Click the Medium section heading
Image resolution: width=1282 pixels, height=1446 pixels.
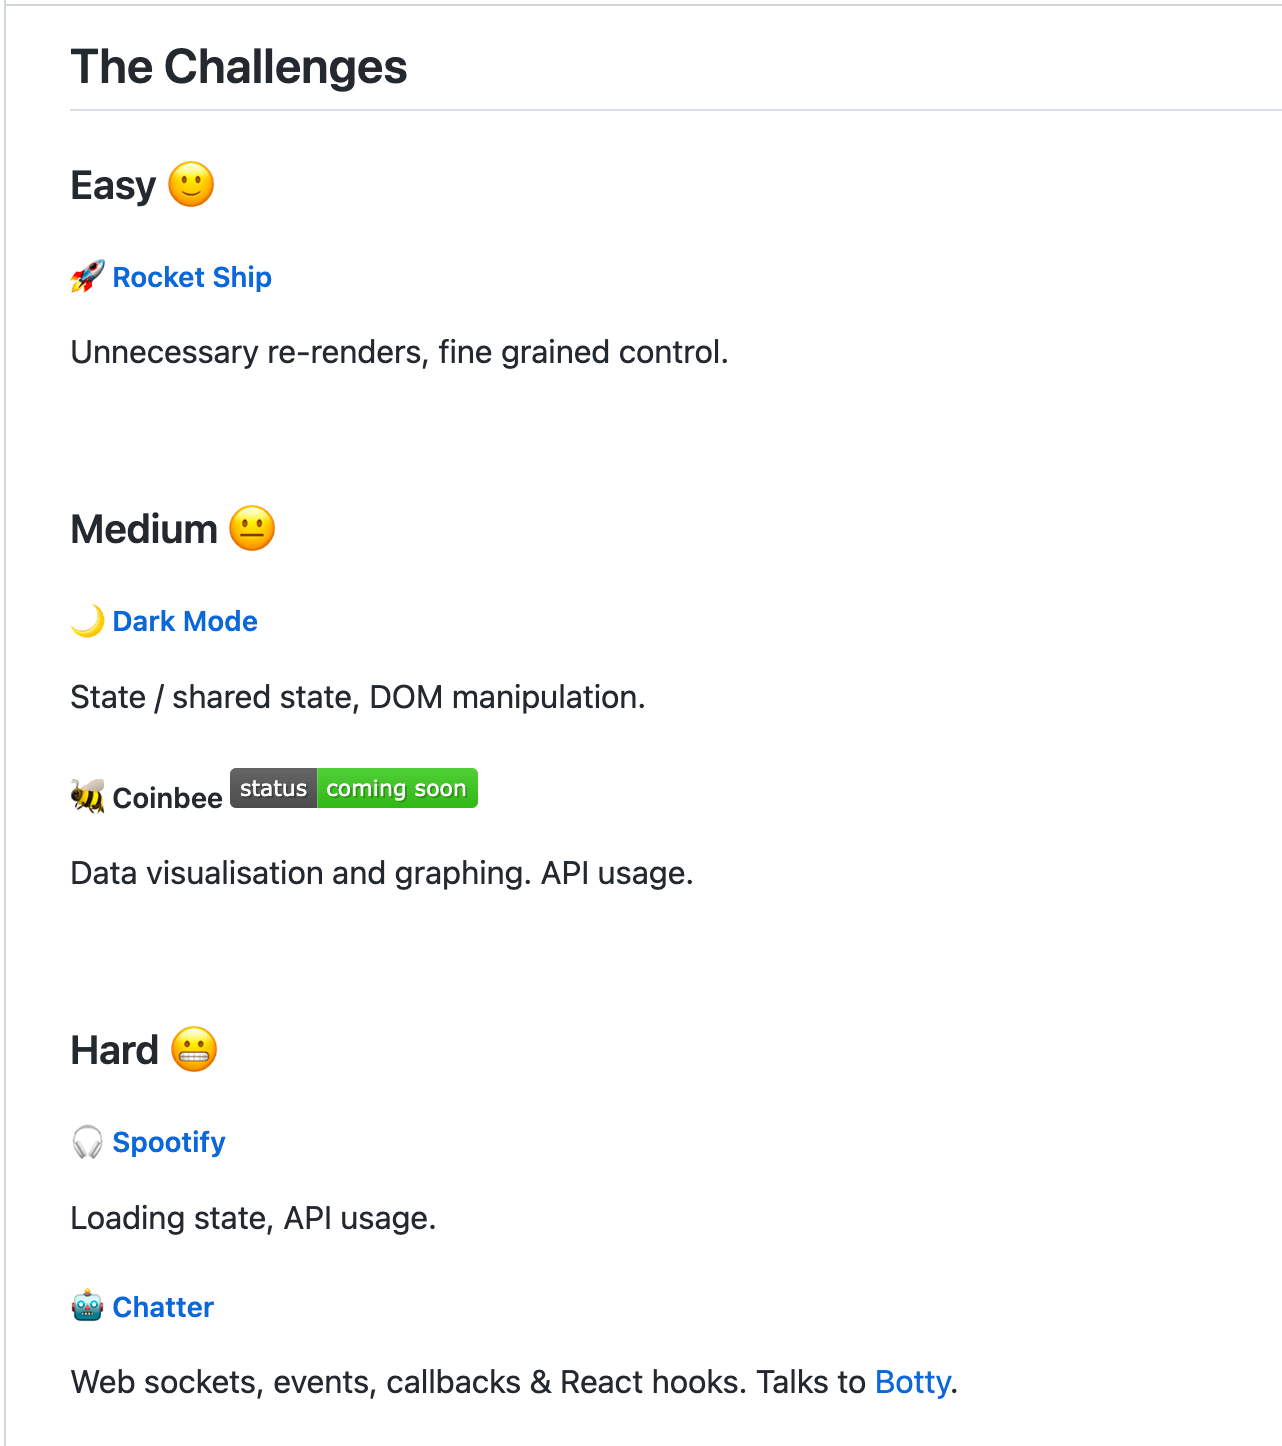pyautogui.click(x=145, y=530)
